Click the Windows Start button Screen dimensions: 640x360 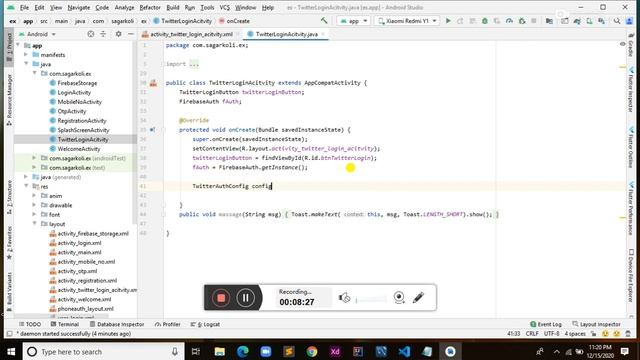[11, 351]
